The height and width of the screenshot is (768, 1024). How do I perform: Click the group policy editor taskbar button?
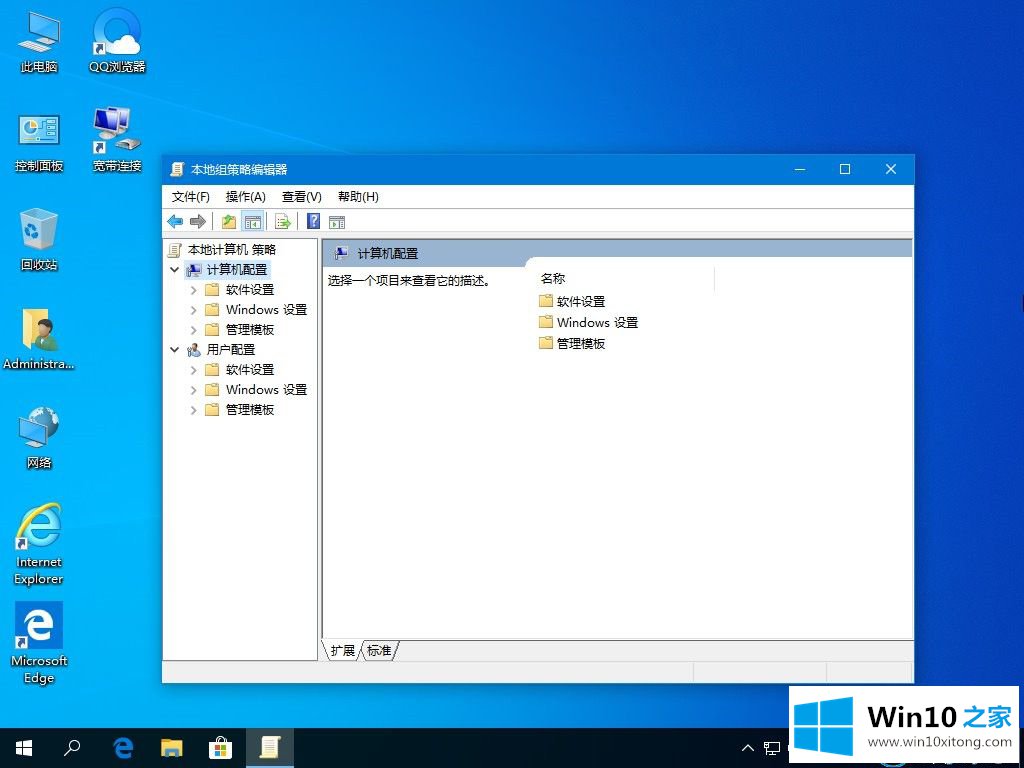click(270, 748)
